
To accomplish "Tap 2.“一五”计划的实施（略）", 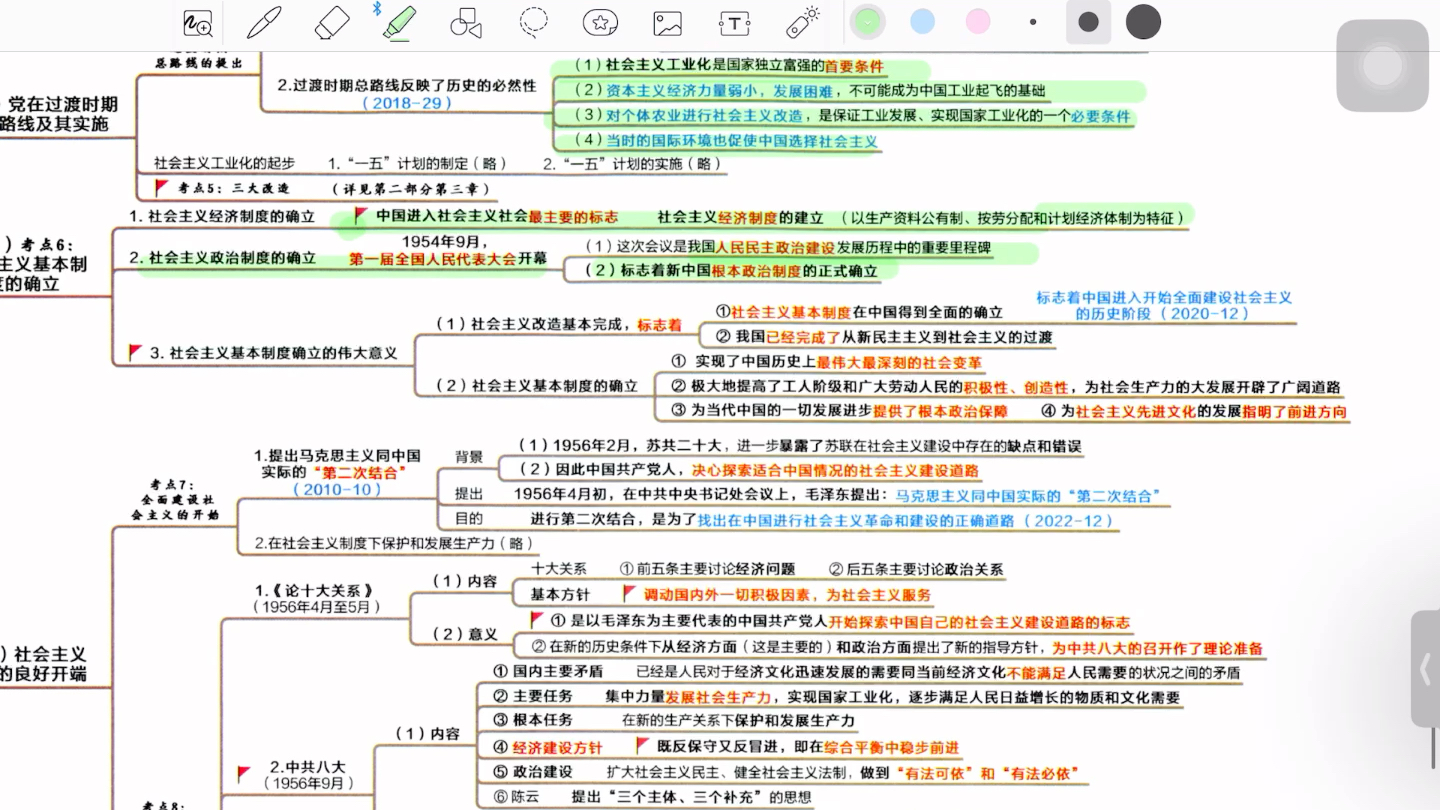I will click(x=632, y=163).
